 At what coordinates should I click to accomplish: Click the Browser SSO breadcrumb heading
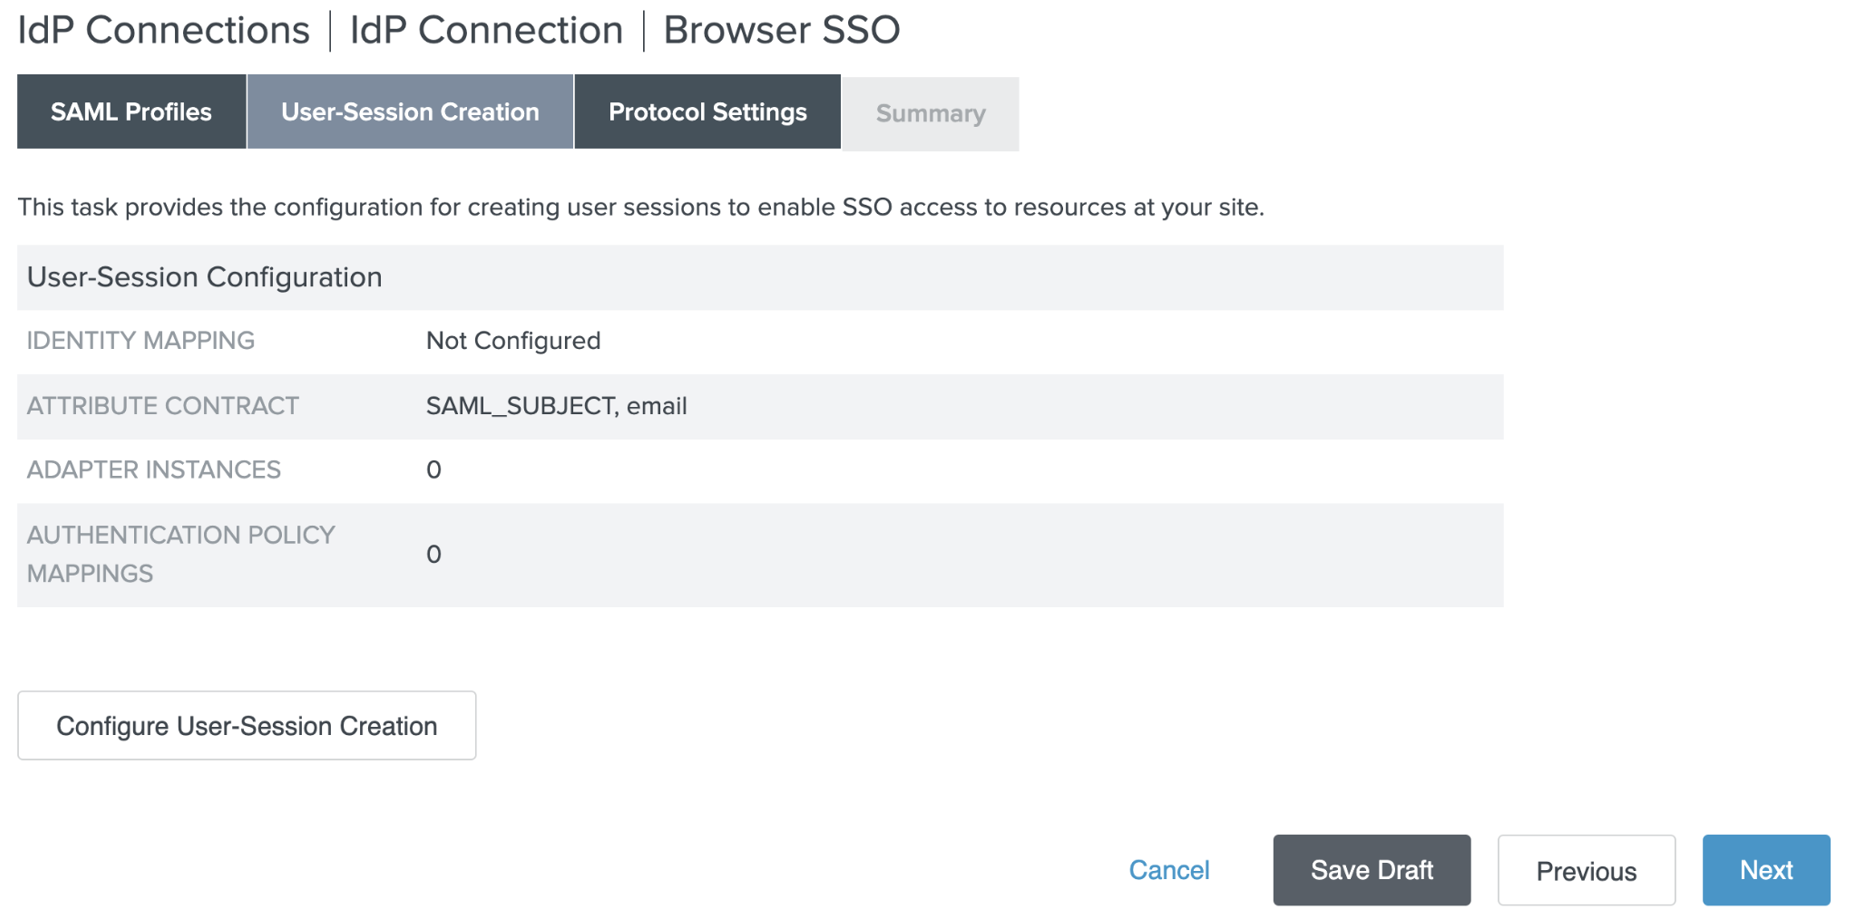[781, 30]
